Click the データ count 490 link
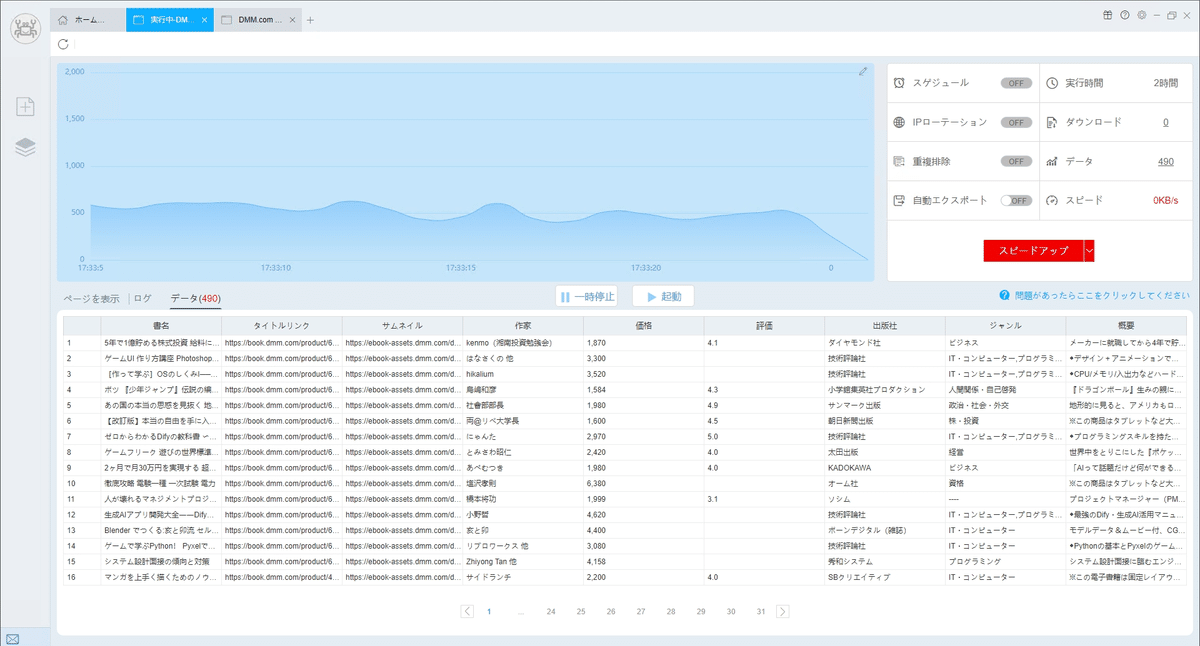 1165,161
